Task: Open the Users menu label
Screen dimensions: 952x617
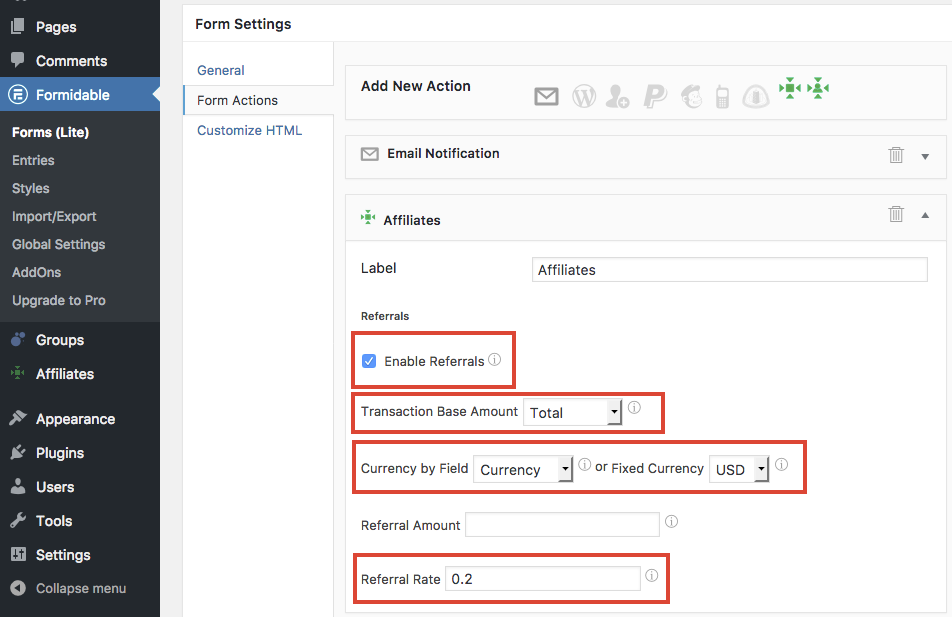Action: (55, 487)
